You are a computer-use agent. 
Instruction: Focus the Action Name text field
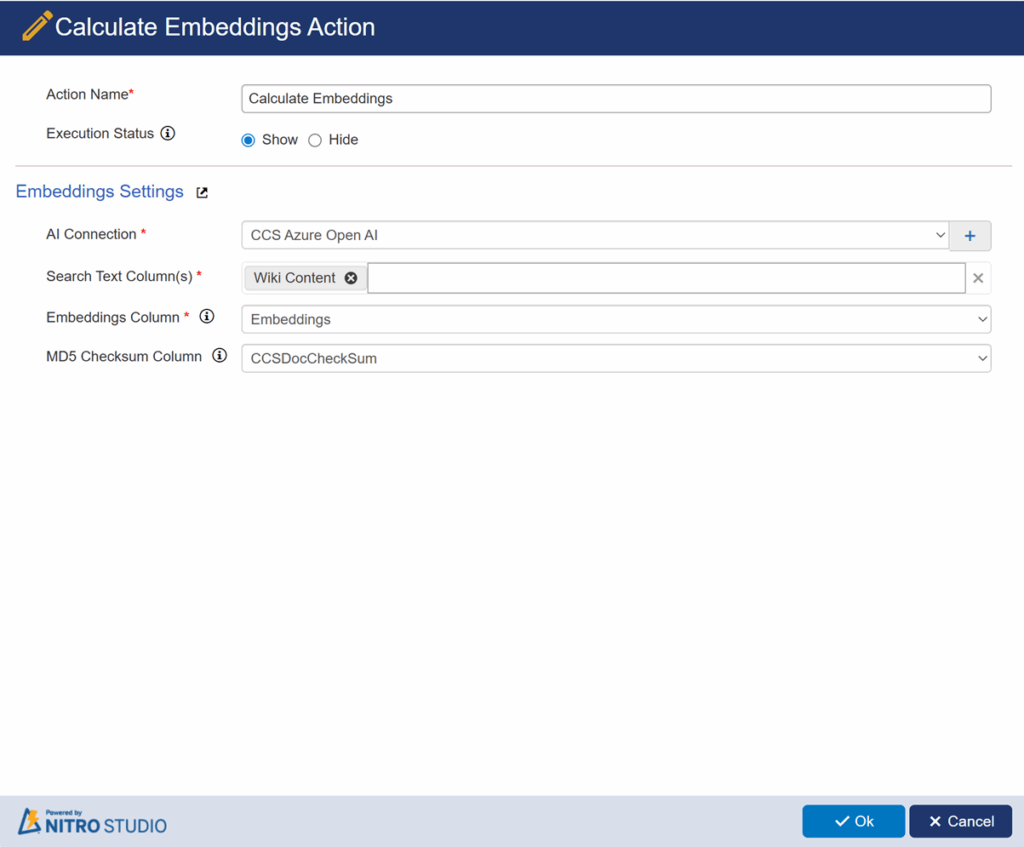click(616, 99)
